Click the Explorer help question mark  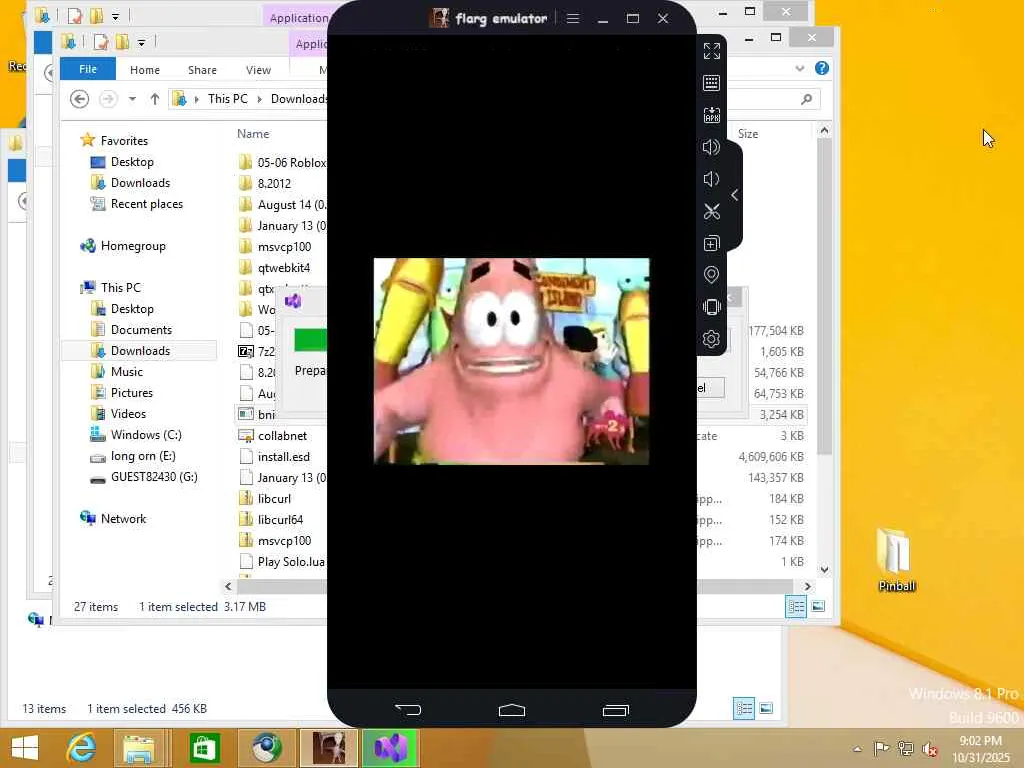(x=822, y=68)
